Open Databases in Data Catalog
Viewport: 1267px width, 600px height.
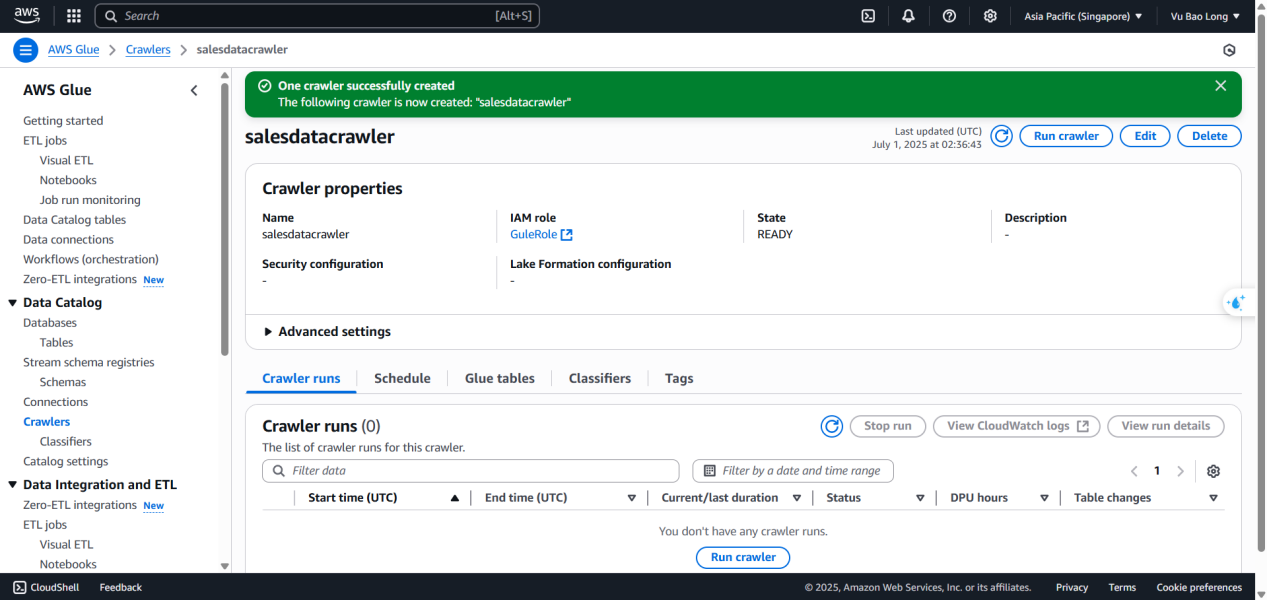tap(50, 323)
